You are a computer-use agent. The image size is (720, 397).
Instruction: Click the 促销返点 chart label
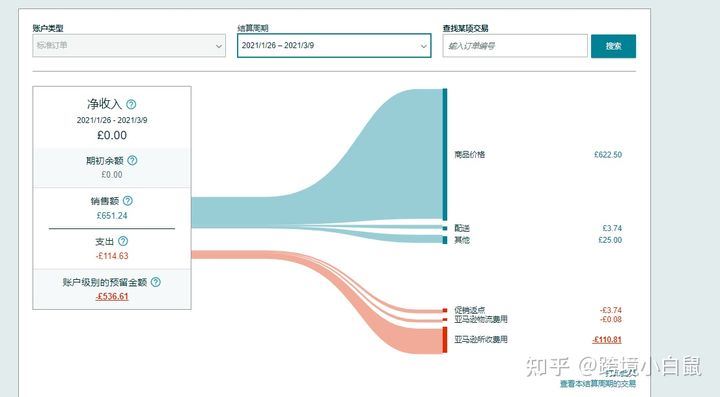coord(469,310)
